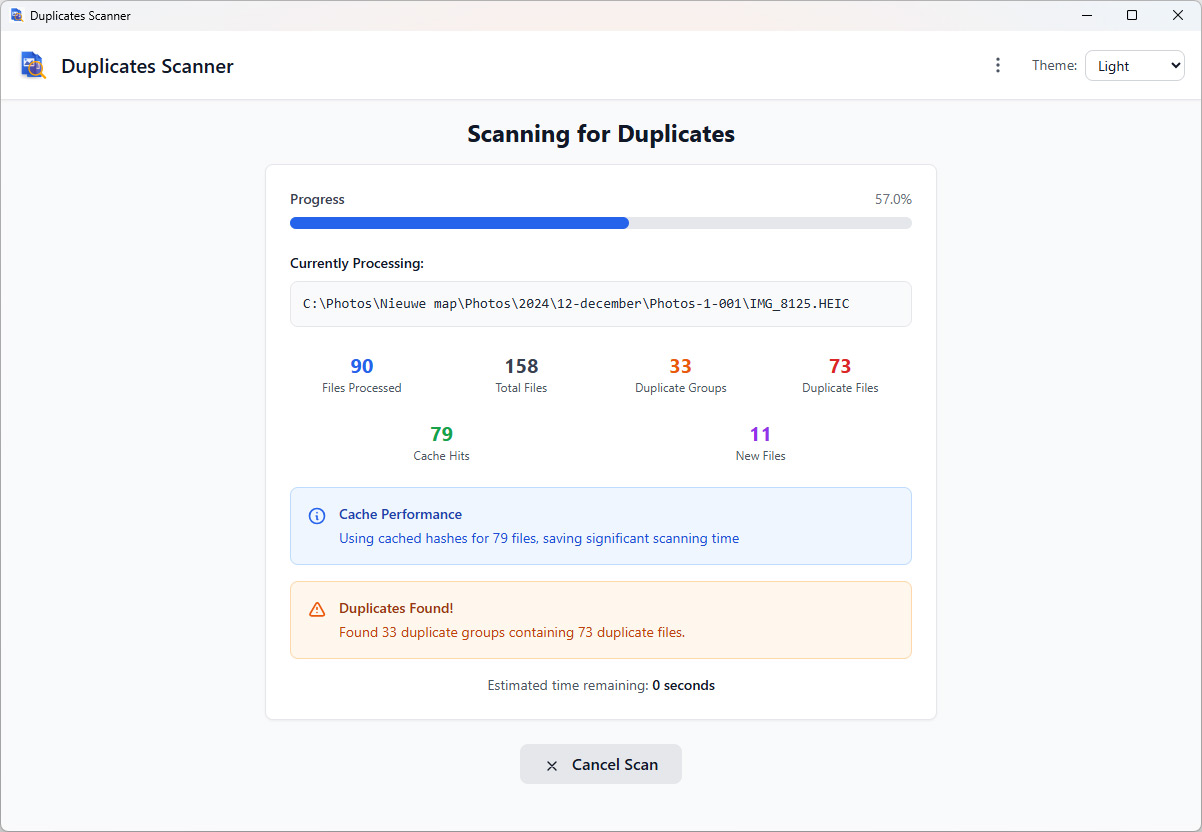Open the three-dot more options menu
The image size is (1202, 832).
997,65
